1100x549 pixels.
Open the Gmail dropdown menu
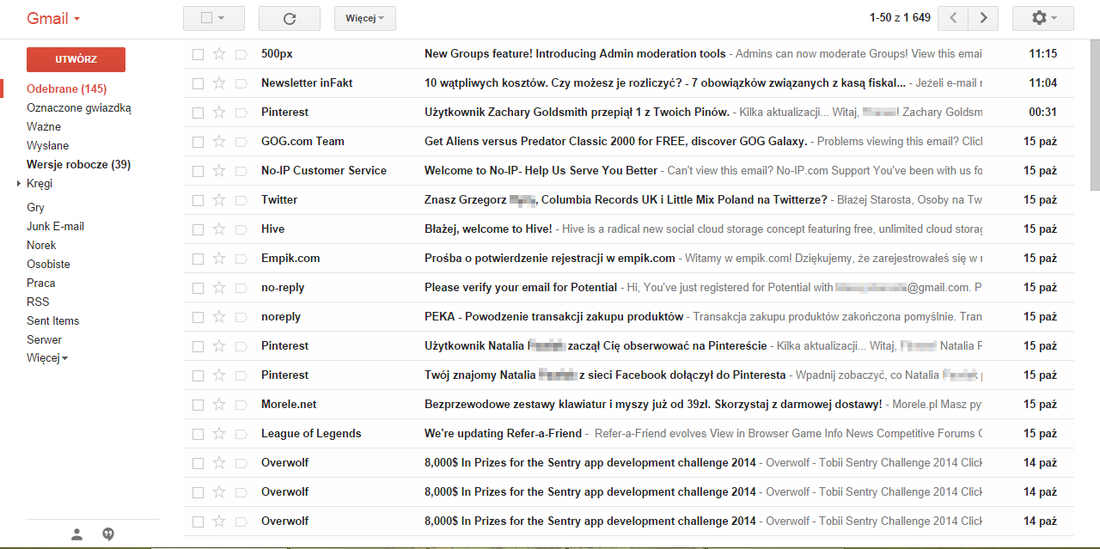[53, 18]
